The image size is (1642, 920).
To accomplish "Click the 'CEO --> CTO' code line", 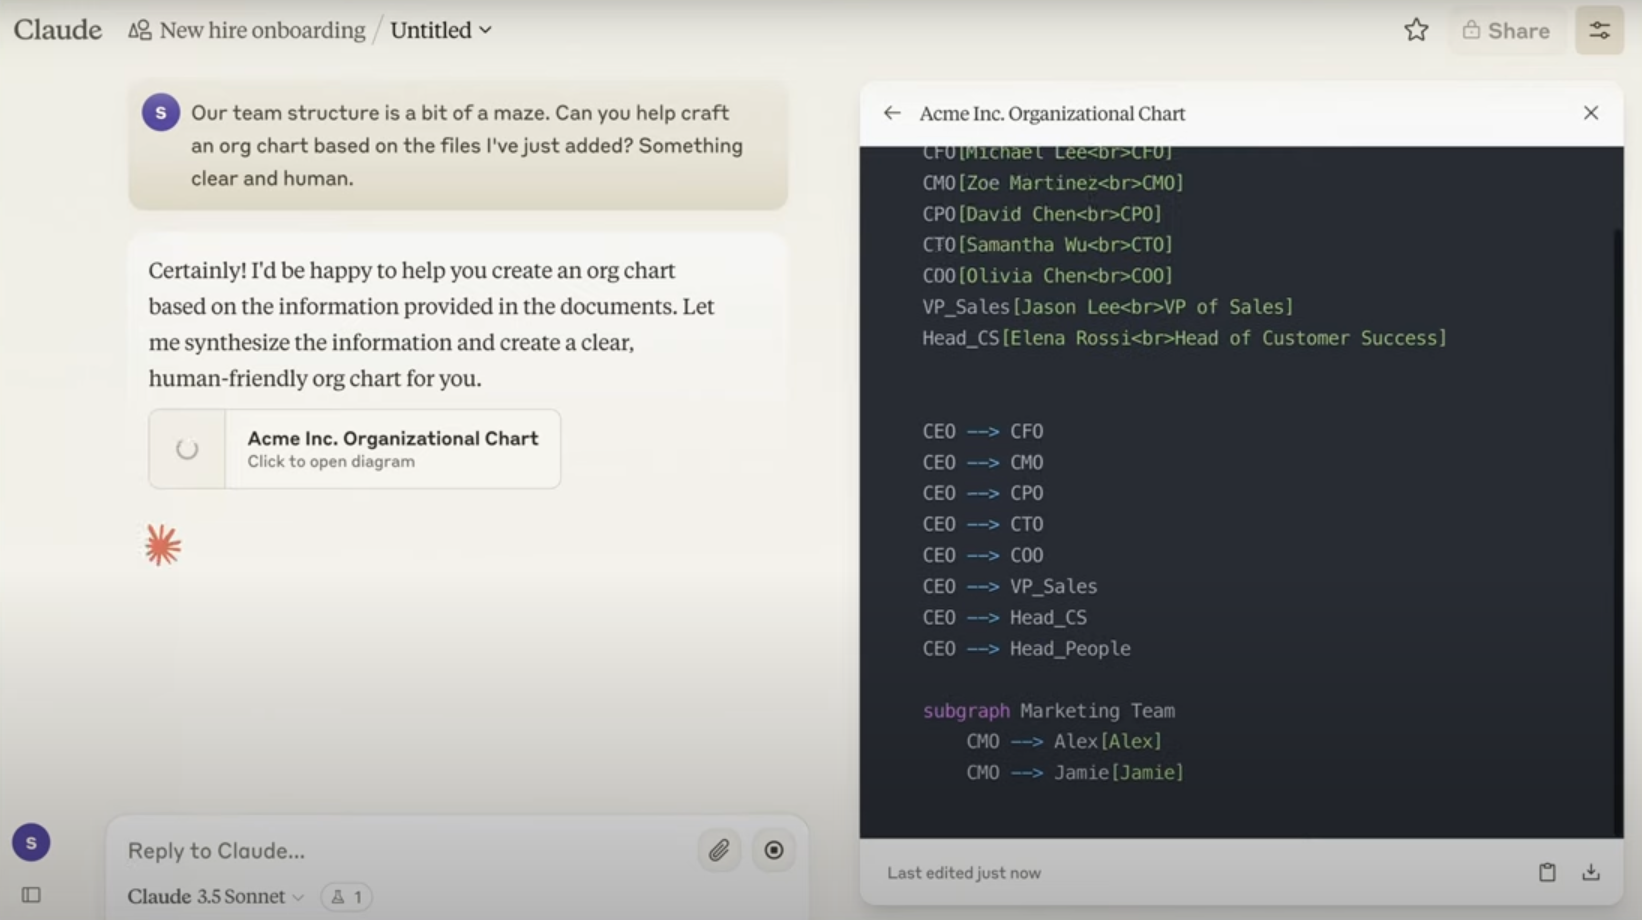I will [983, 525].
